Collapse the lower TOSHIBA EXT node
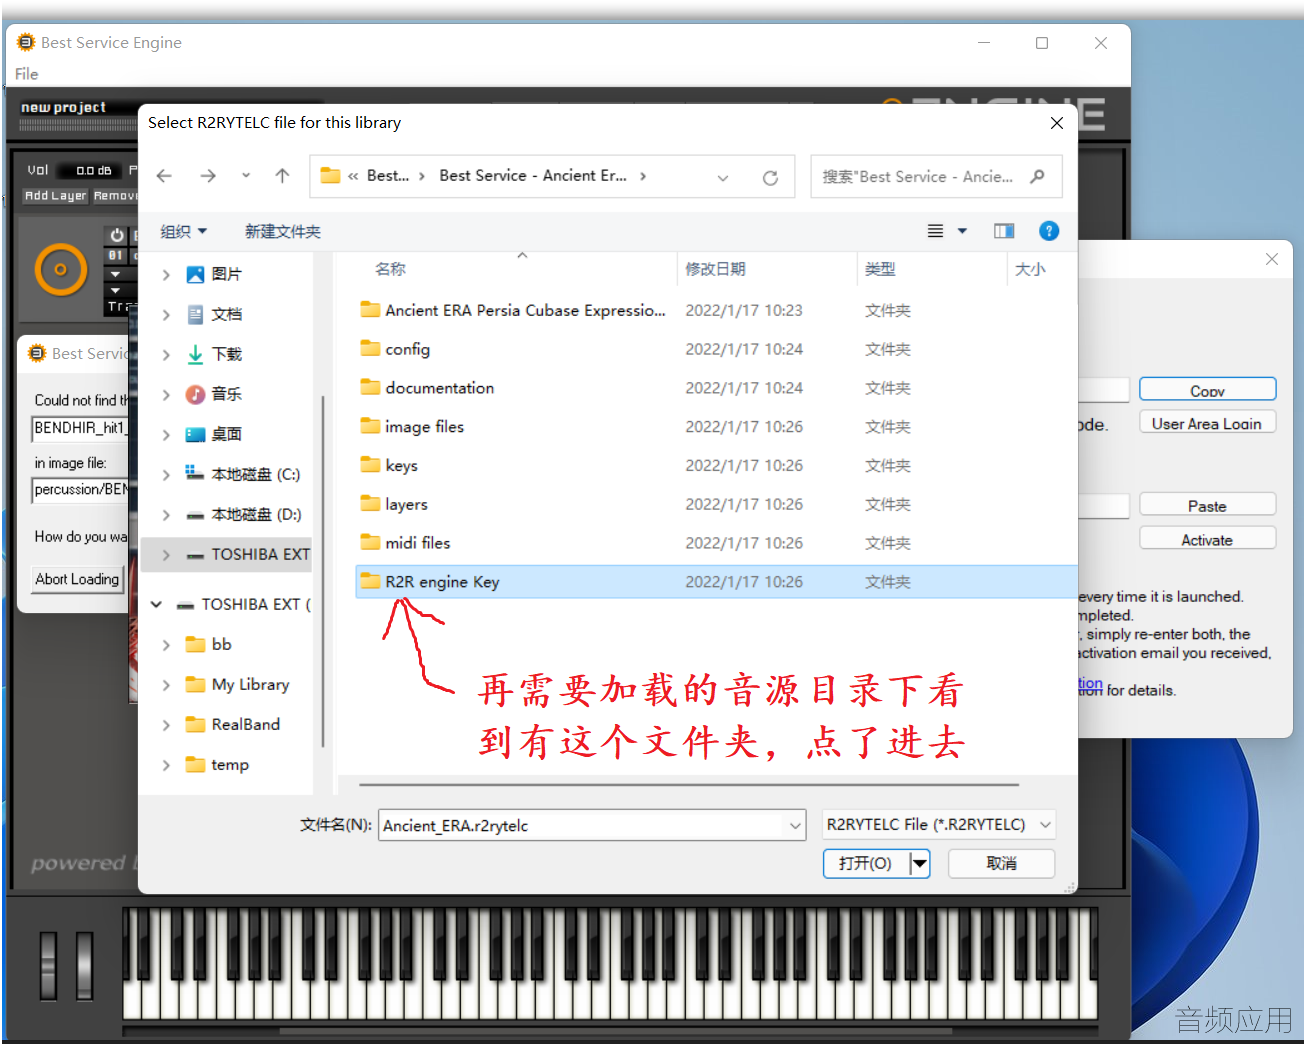This screenshot has width=1304, height=1044. point(156,604)
